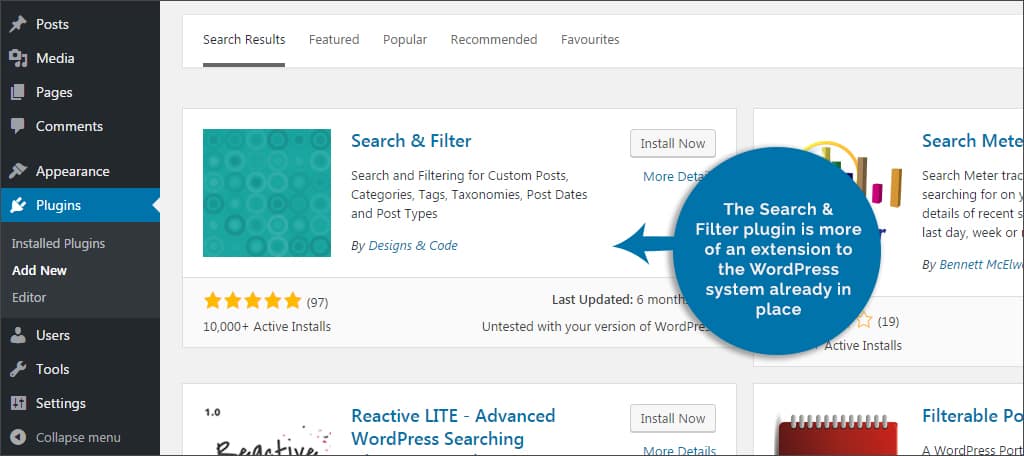The width and height of the screenshot is (1024, 456).
Task: Select the Plugins menu item
Action: (80, 205)
